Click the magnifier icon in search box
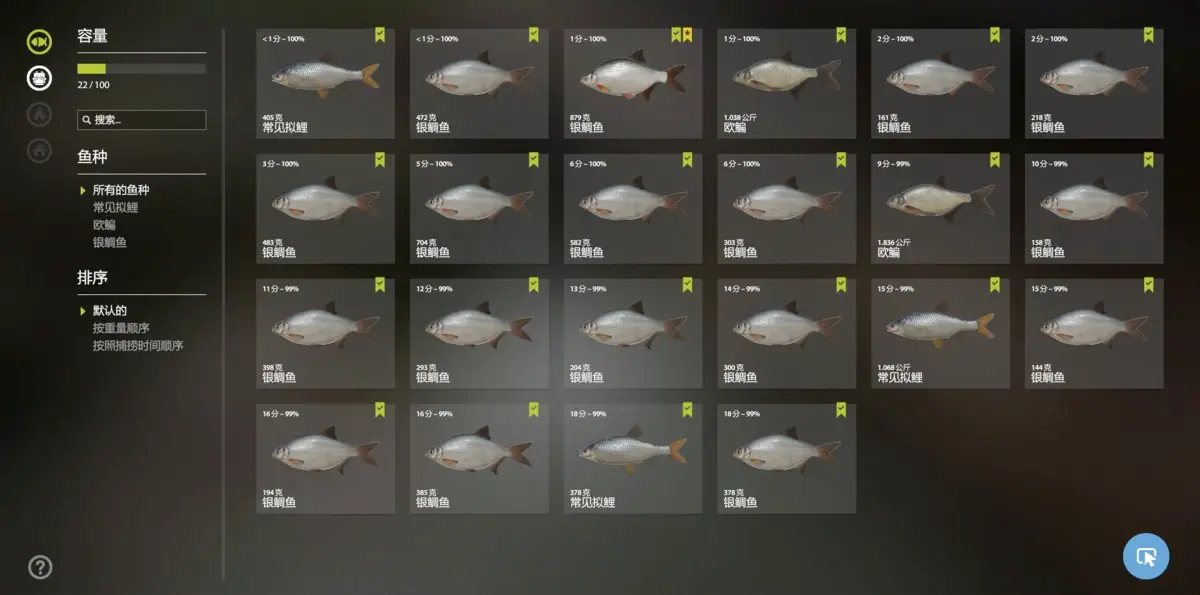Viewport: 1200px width, 595px height. [87, 120]
